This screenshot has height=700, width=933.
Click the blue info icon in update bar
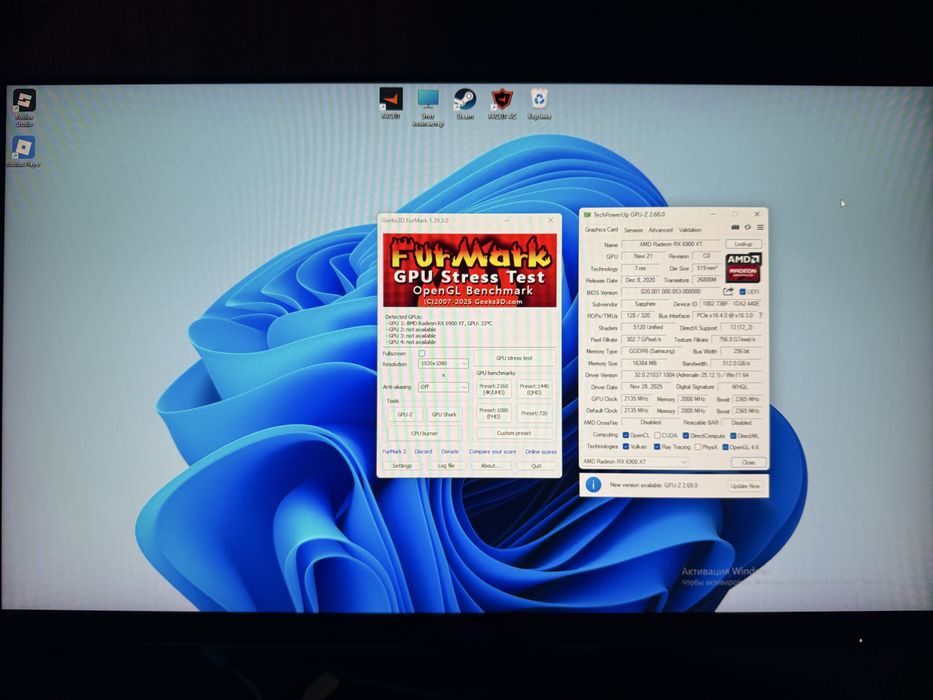point(593,485)
